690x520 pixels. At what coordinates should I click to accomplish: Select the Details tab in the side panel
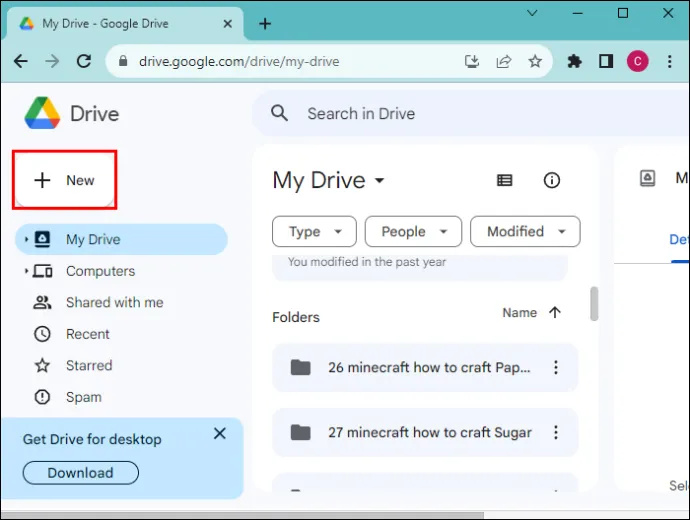[679, 240]
